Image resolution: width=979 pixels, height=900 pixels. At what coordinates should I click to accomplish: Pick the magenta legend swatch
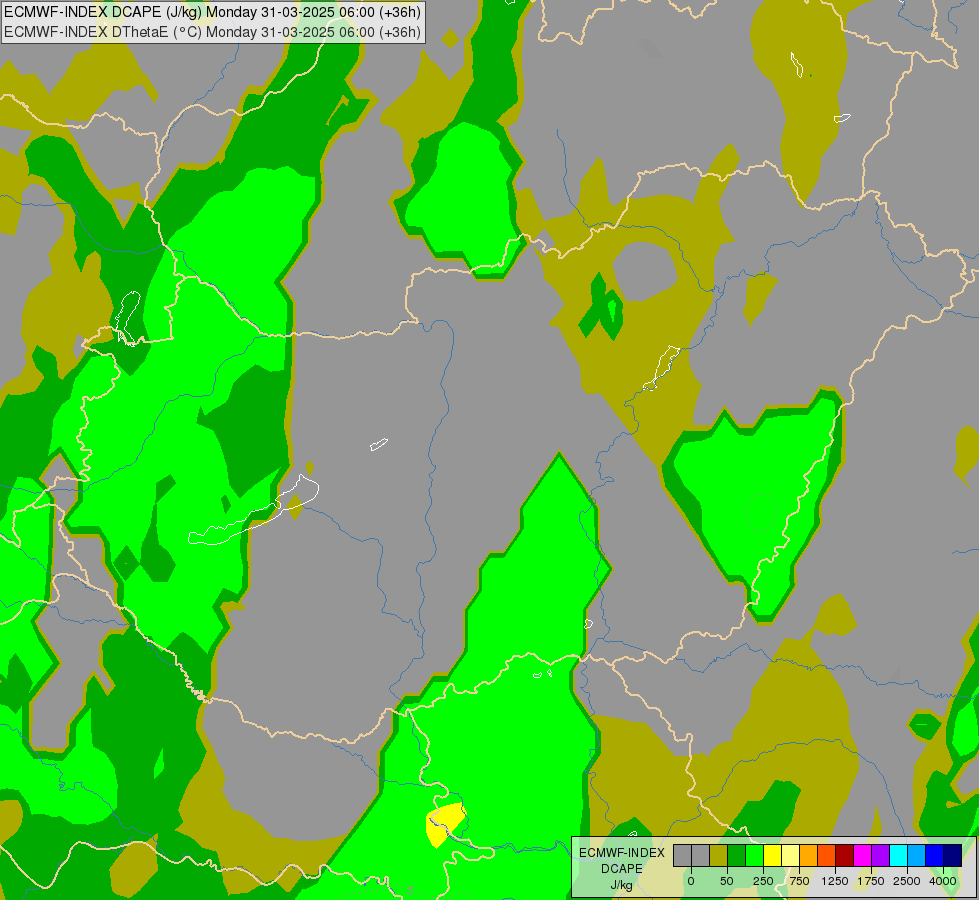(x=863, y=856)
